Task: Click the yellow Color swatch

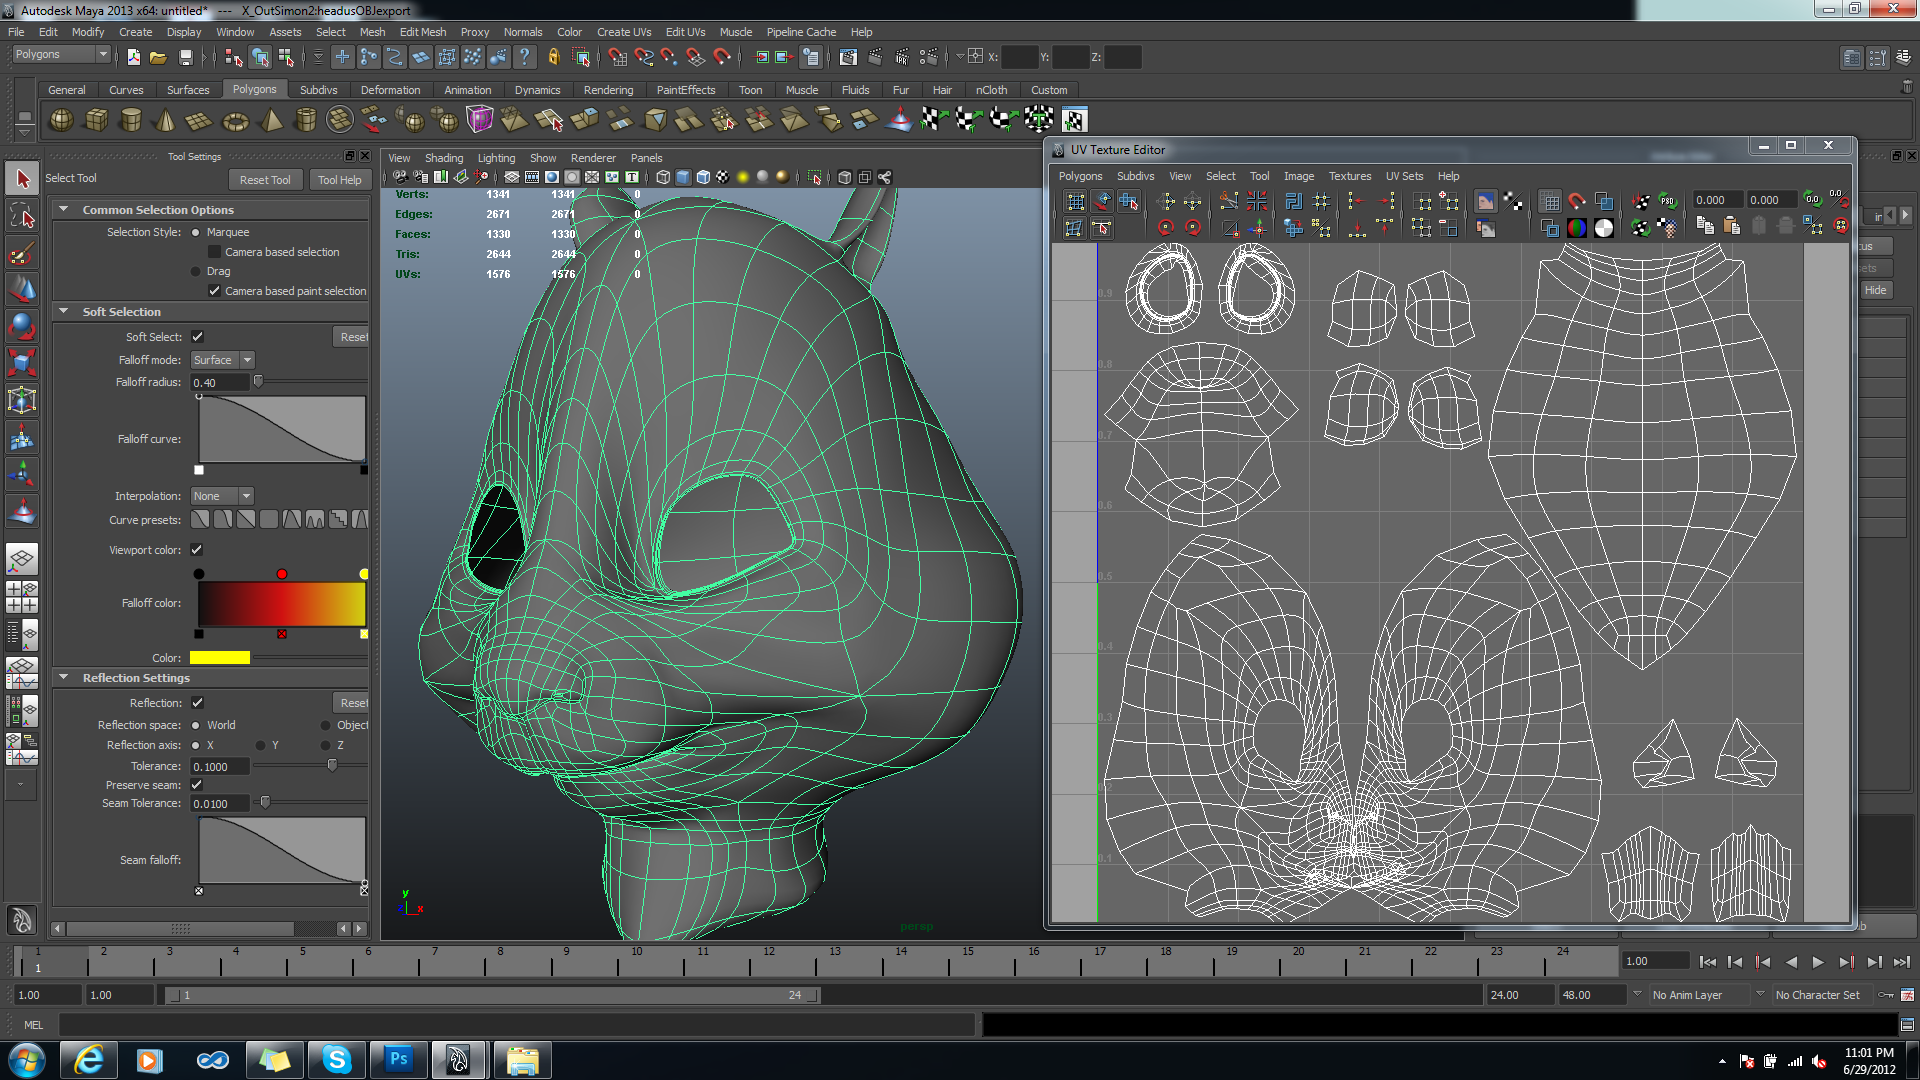Action: pyautogui.click(x=219, y=658)
